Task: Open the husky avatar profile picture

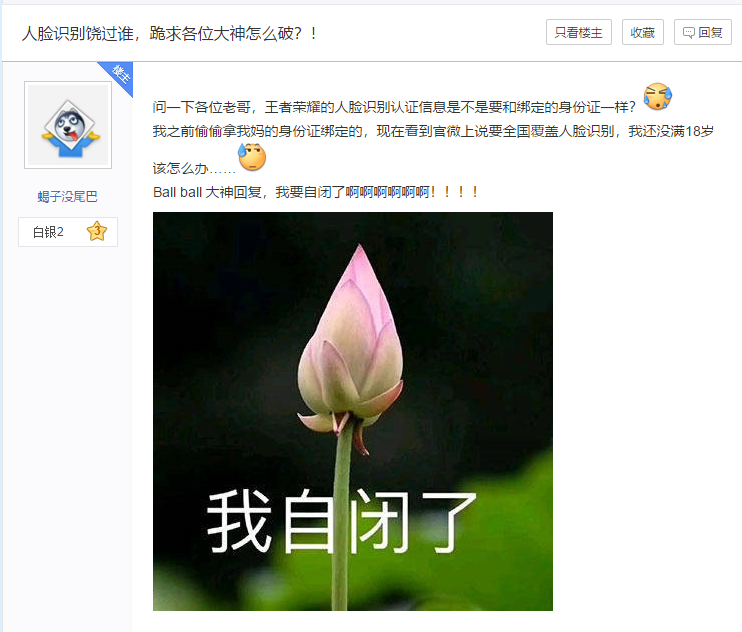Action: click(x=68, y=125)
